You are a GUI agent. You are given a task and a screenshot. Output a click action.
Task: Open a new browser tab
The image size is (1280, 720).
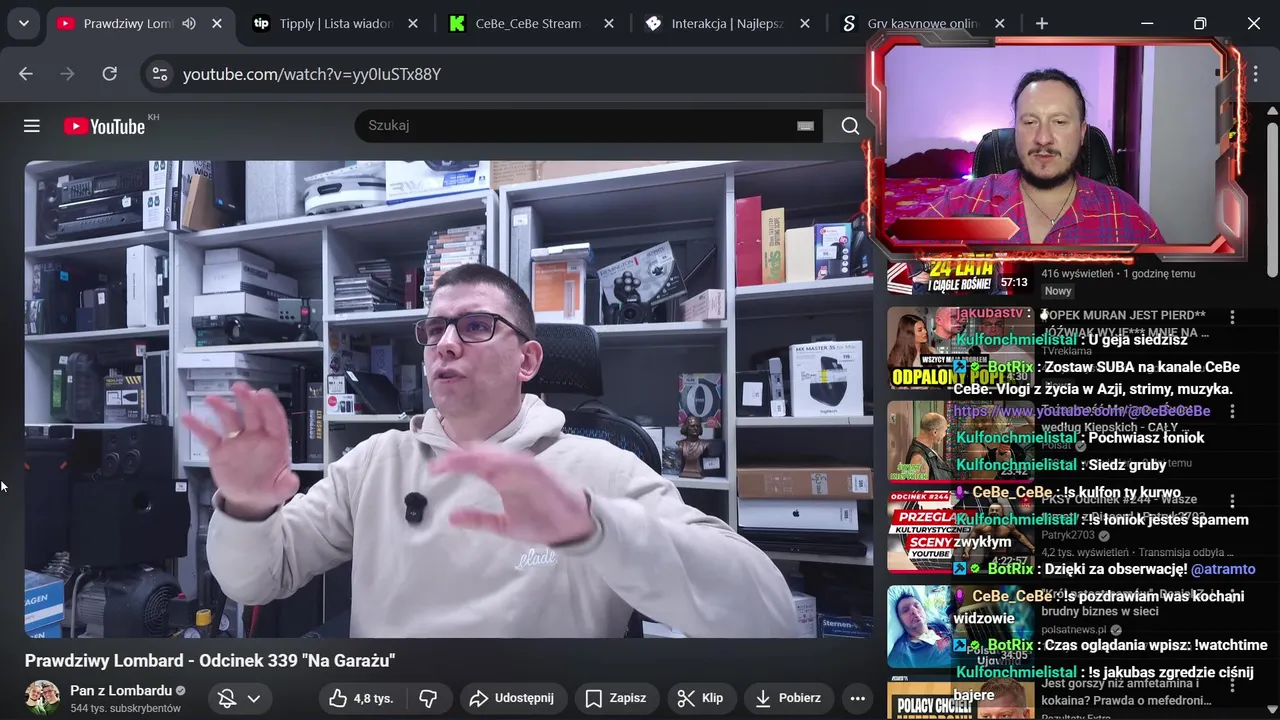[1042, 23]
